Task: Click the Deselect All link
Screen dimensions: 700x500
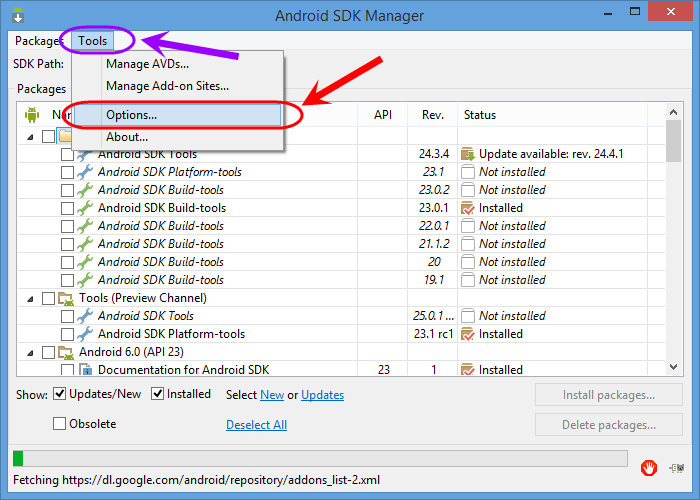Action: (256, 425)
